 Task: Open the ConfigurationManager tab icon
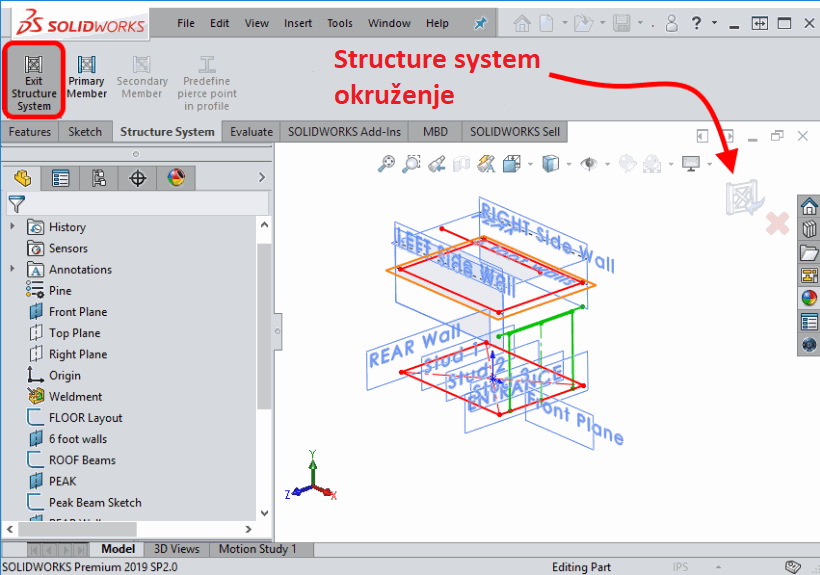99,178
